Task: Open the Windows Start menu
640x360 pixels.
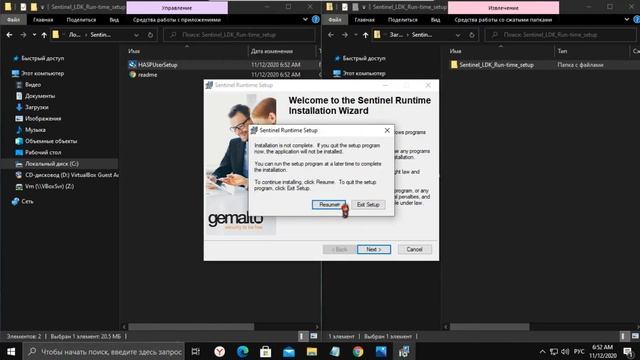Action: pyautogui.click(x=11, y=351)
